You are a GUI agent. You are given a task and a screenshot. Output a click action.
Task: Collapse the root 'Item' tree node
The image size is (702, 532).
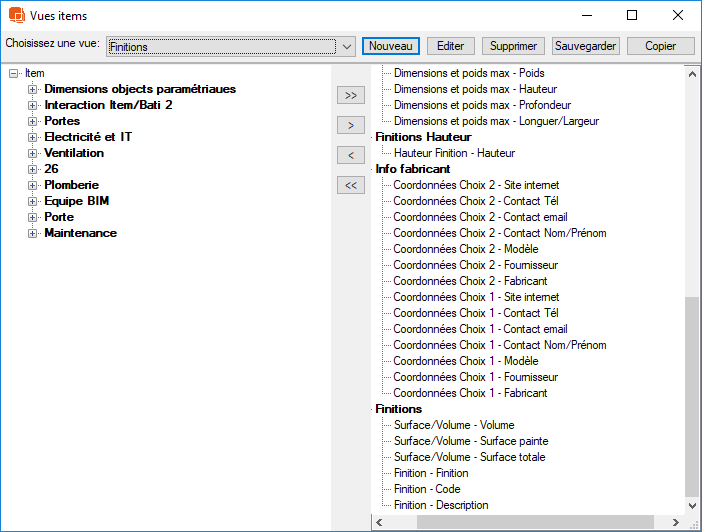[x=14, y=73]
